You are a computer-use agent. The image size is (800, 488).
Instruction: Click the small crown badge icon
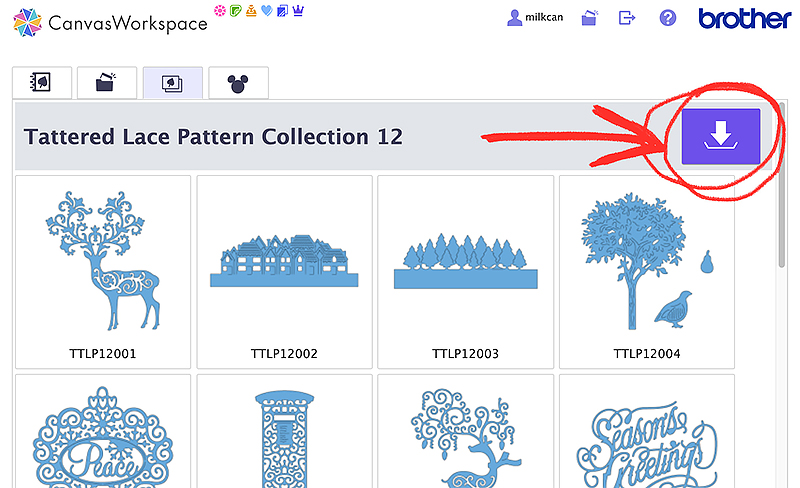298,10
